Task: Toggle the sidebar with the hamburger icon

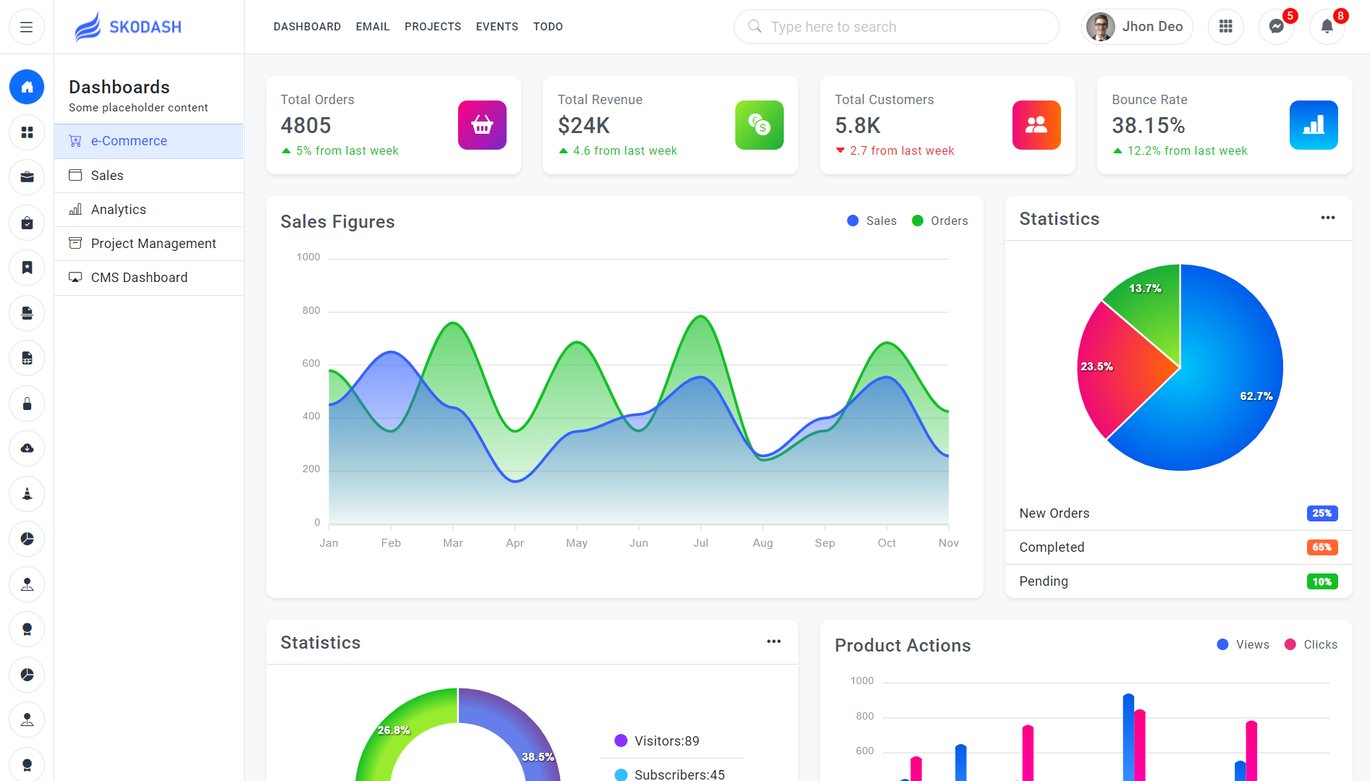Action: pyautogui.click(x=26, y=27)
